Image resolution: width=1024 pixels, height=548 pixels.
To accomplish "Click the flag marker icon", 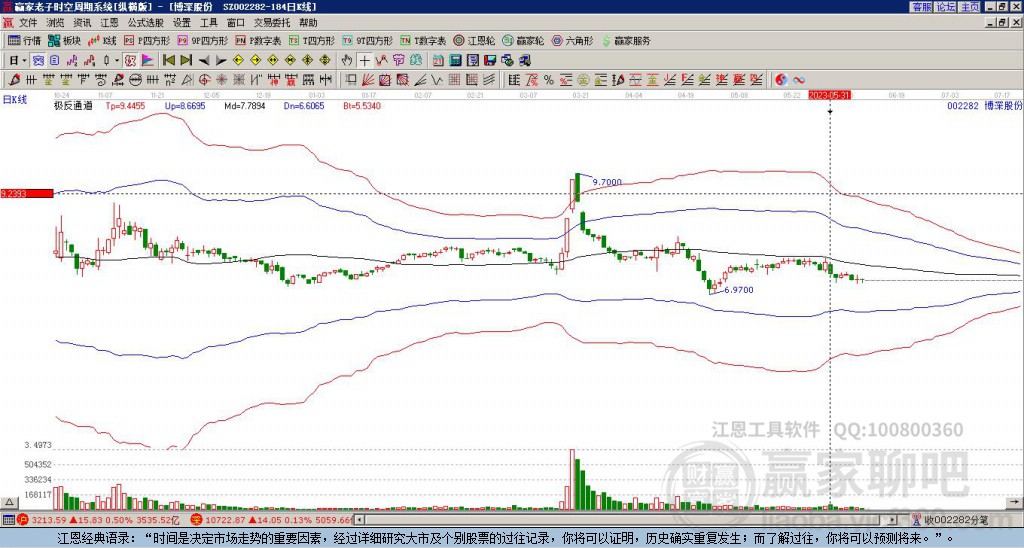I will click(148, 61).
